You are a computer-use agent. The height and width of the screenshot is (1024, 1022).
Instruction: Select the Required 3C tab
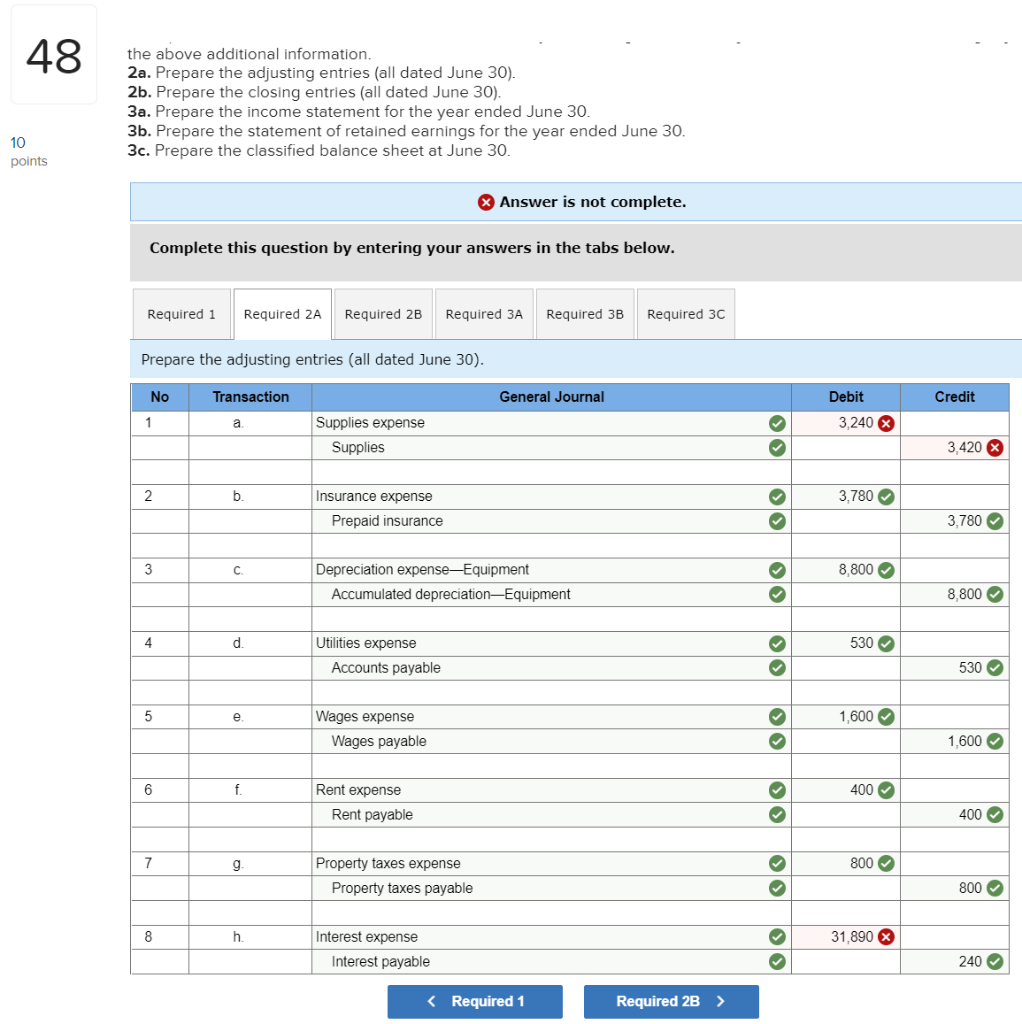(685, 313)
